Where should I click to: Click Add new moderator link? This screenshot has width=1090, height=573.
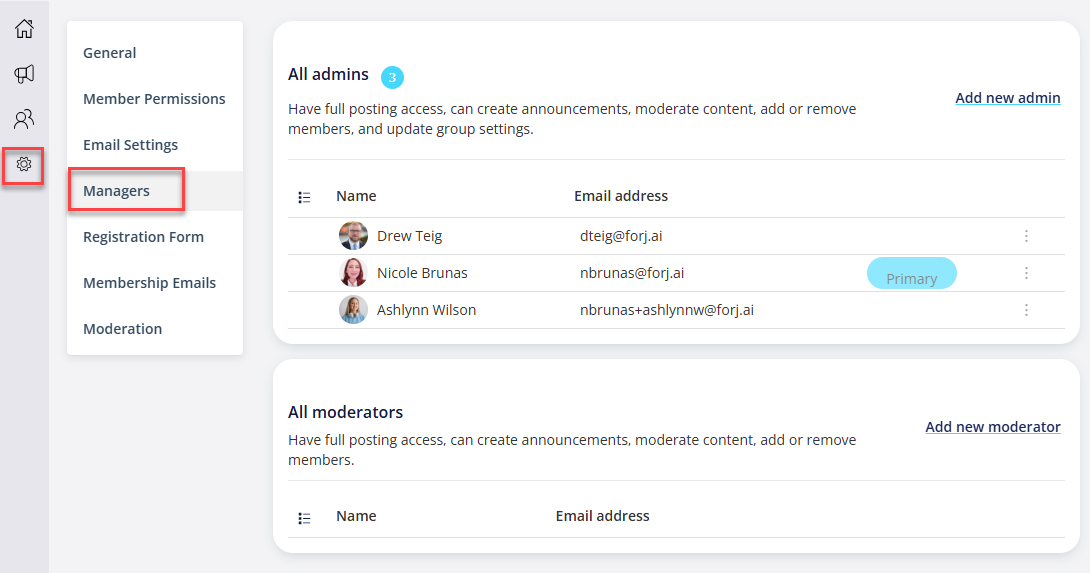point(993,427)
